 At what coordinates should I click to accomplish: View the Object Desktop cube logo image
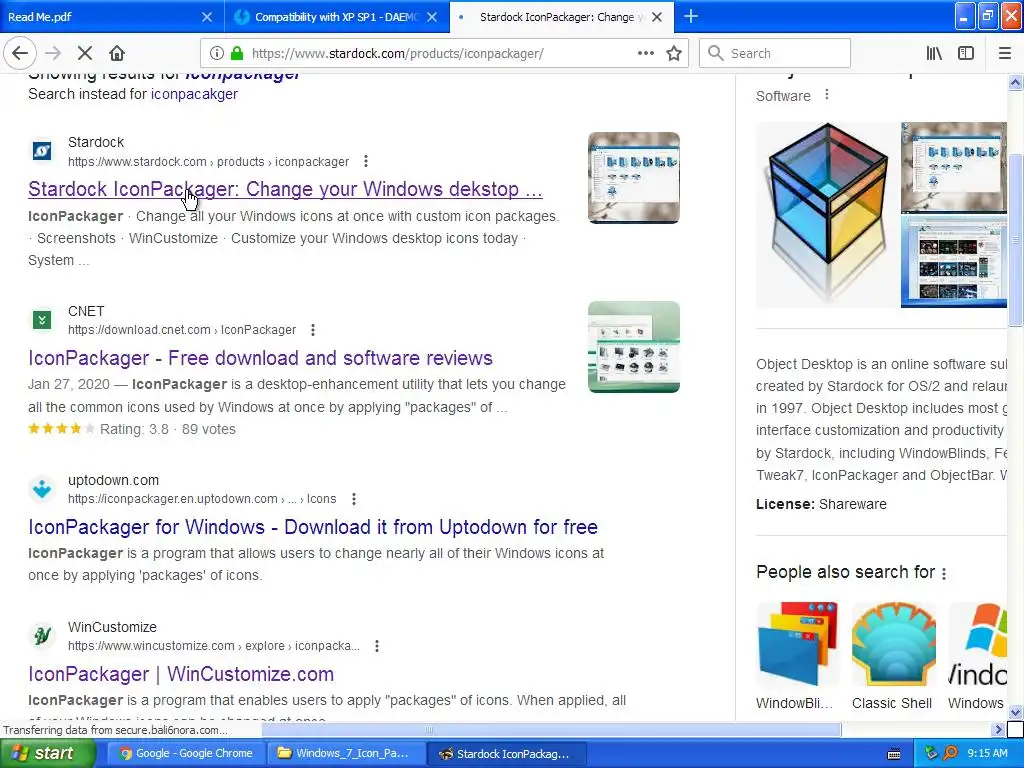tap(827, 214)
